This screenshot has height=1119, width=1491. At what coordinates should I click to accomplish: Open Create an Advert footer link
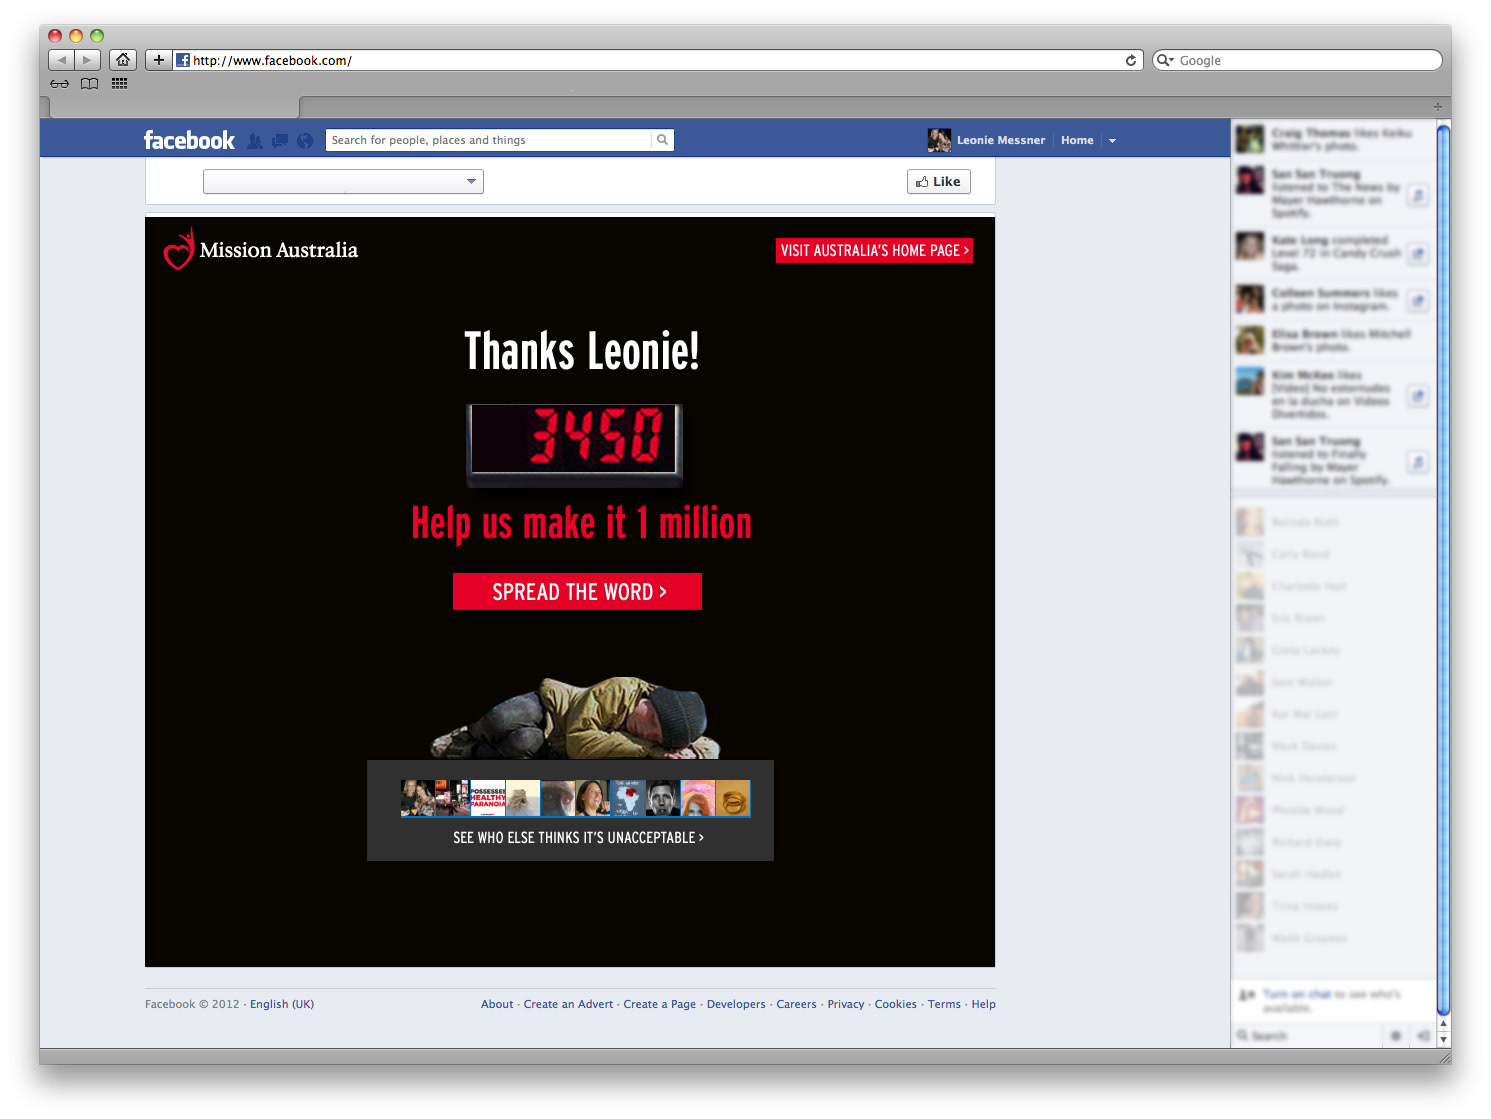(568, 1004)
